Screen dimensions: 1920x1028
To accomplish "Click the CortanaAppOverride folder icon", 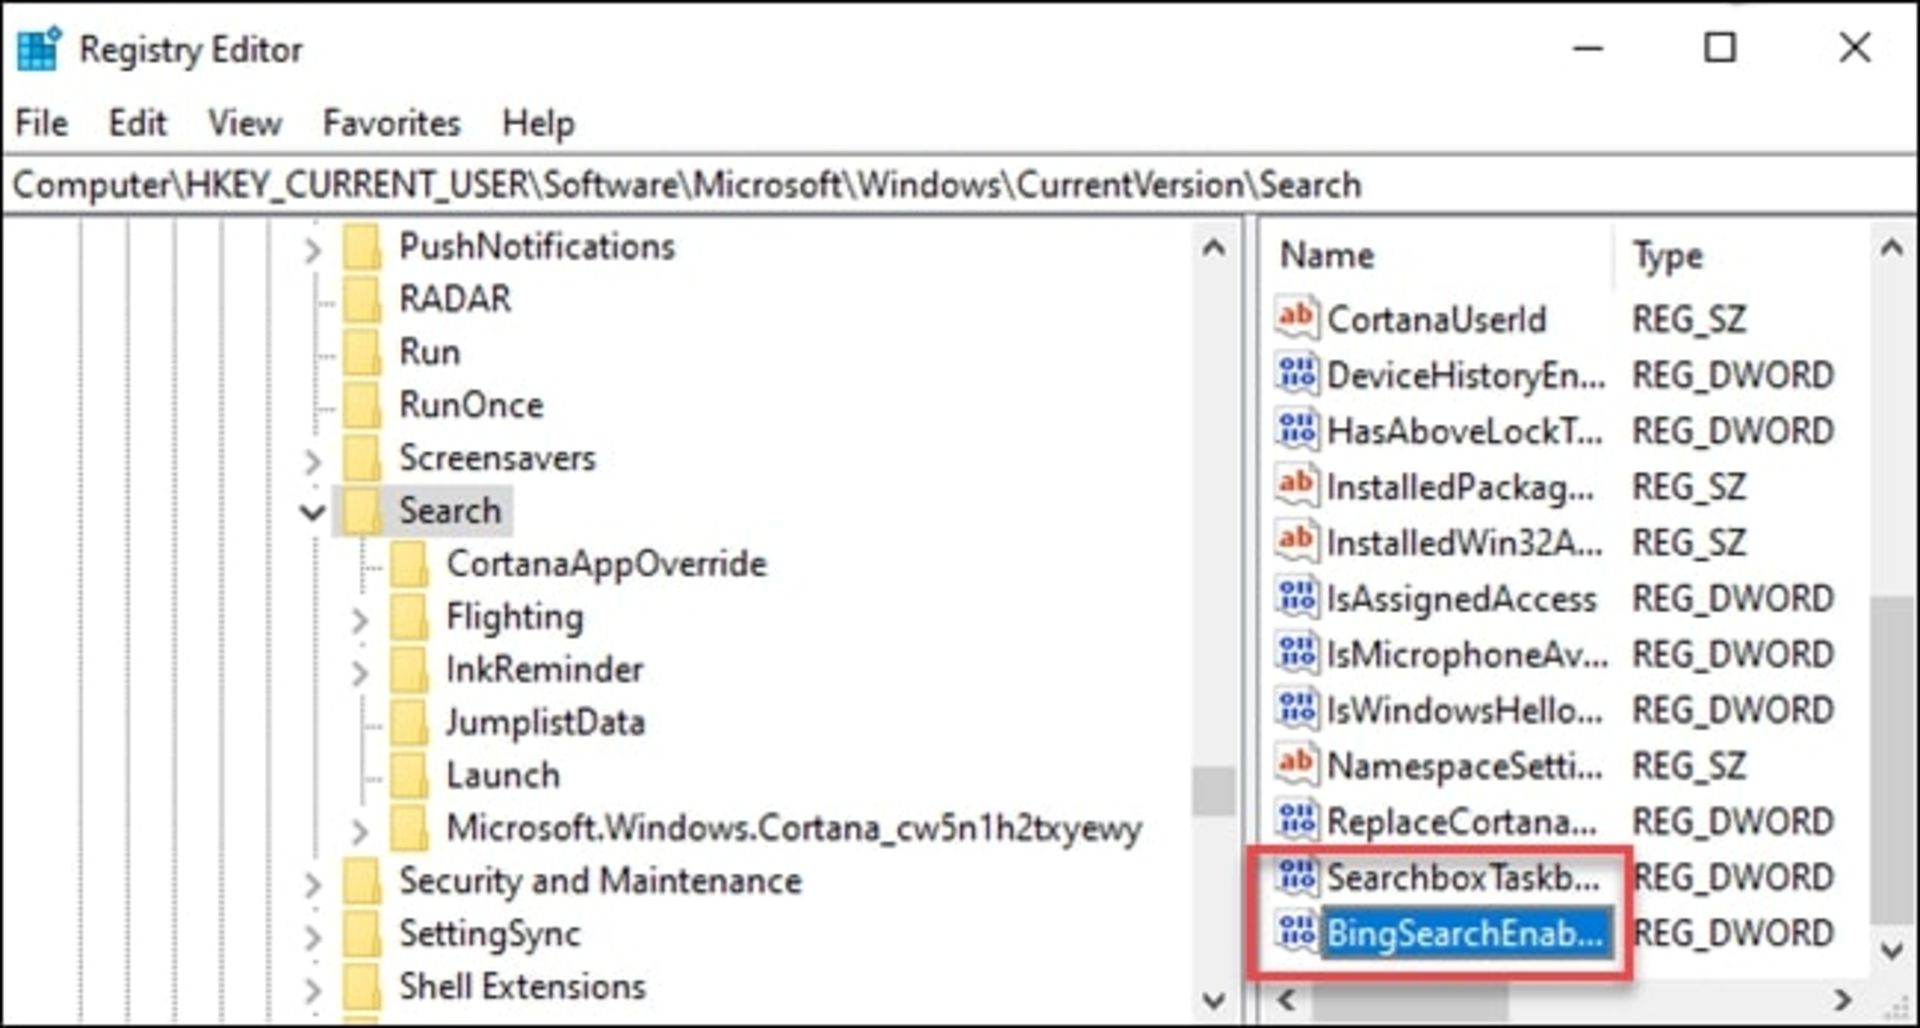I will coord(409,564).
